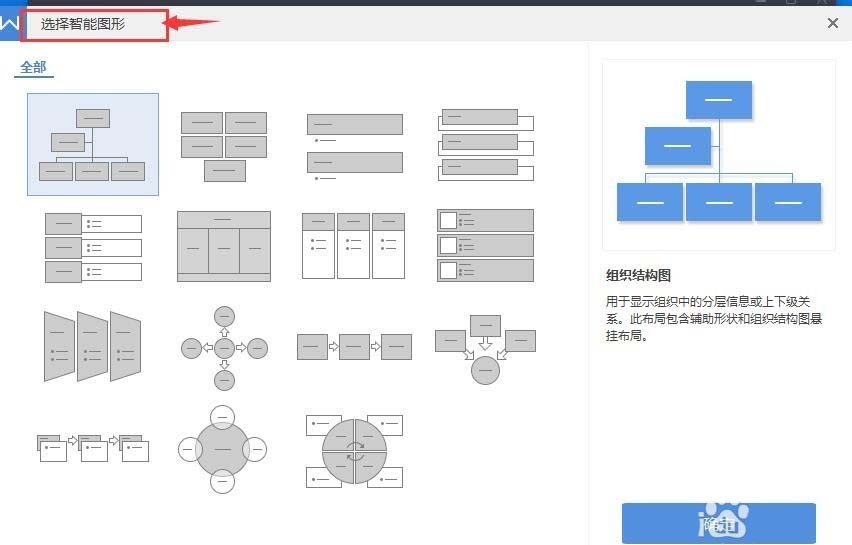
Task: Click the blue organization chart preview image
Action: click(719, 155)
